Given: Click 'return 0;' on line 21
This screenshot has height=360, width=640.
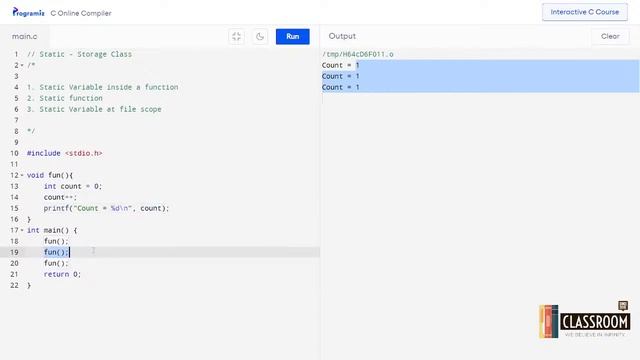Looking at the screenshot, I should 62,274.
